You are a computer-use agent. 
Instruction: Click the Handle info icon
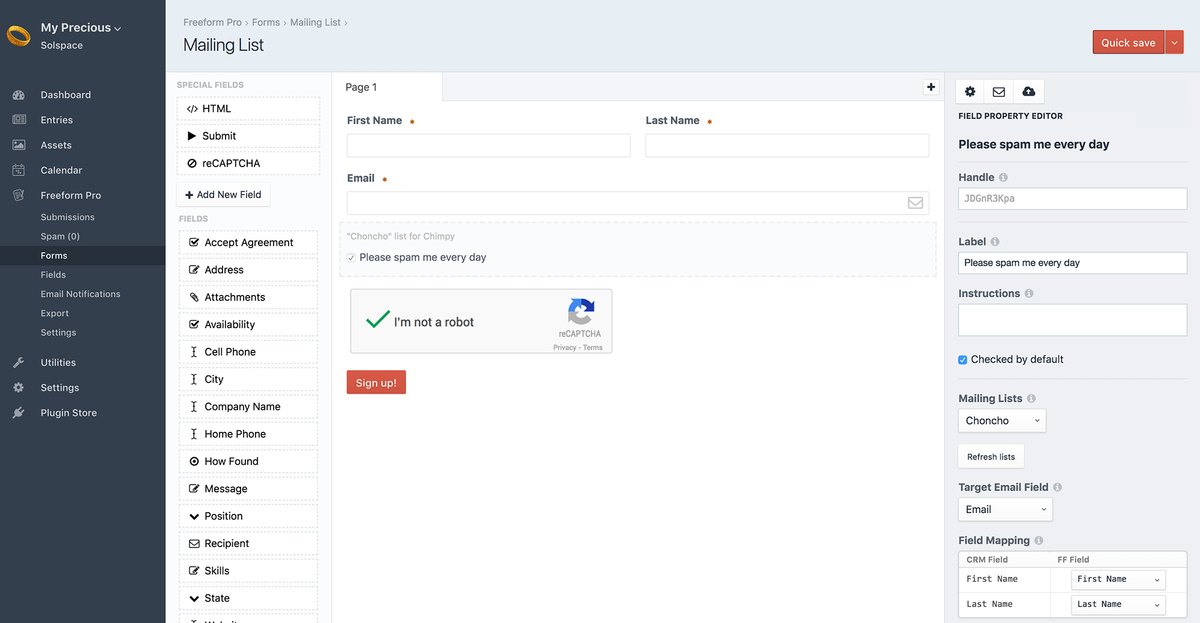(1003, 178)
